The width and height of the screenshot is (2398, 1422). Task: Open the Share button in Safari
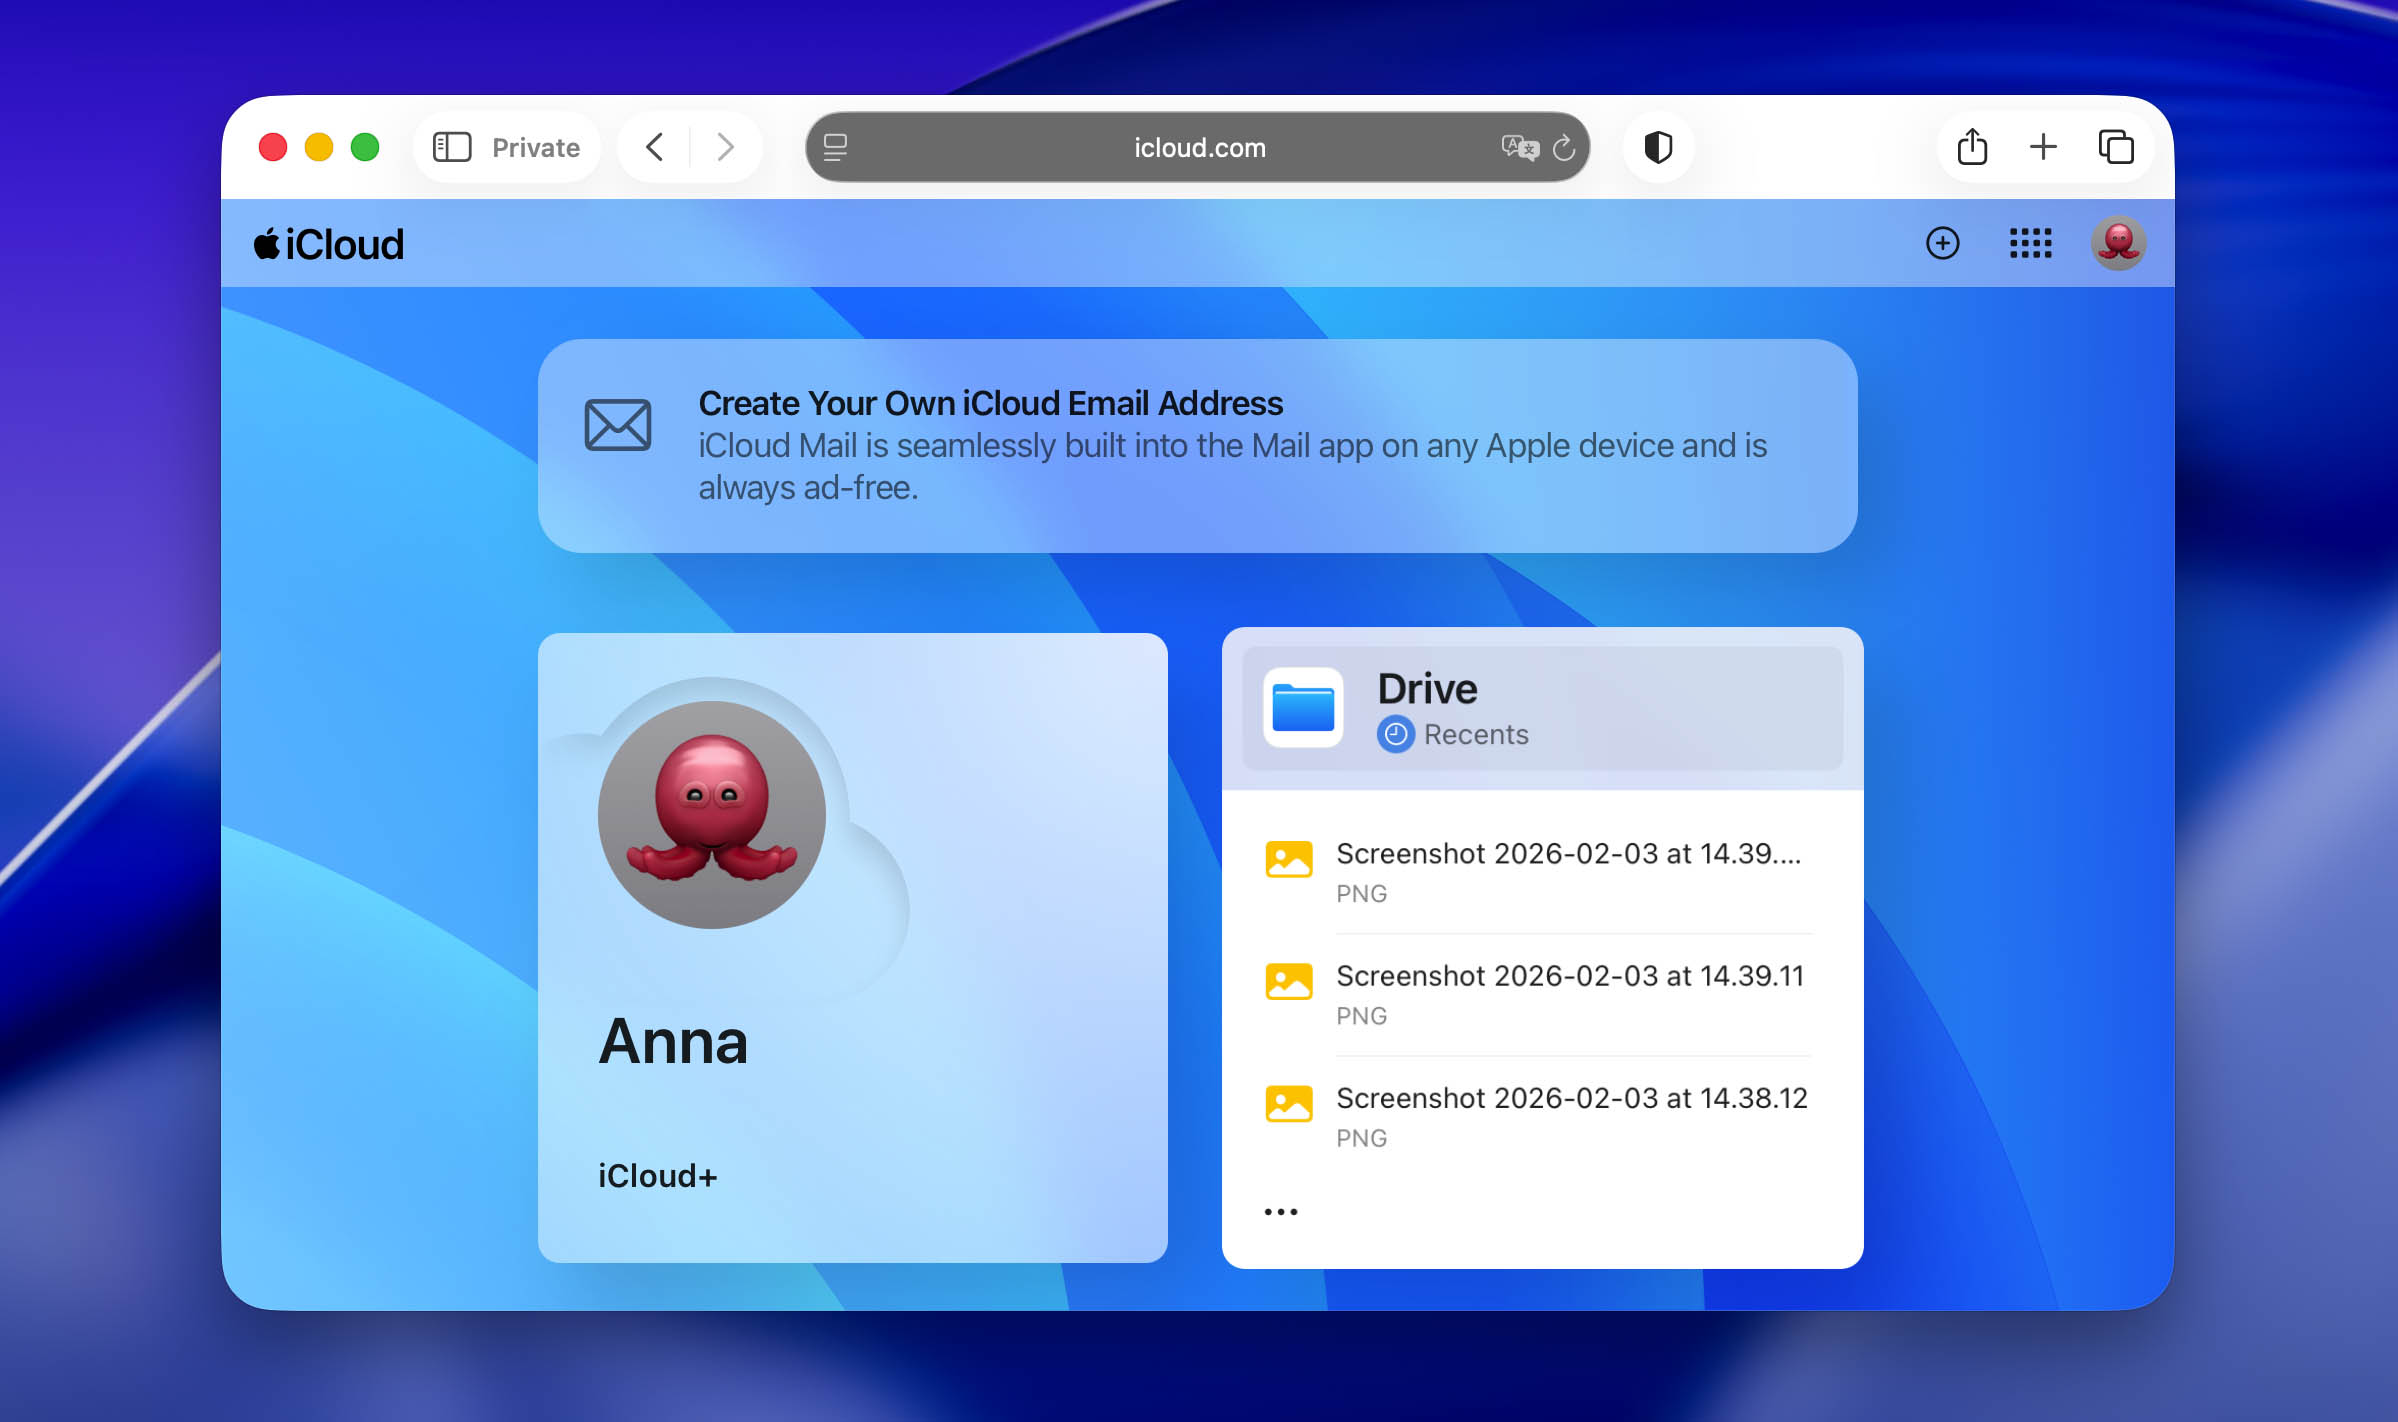pyautogui.click(x=1972, y=146)
